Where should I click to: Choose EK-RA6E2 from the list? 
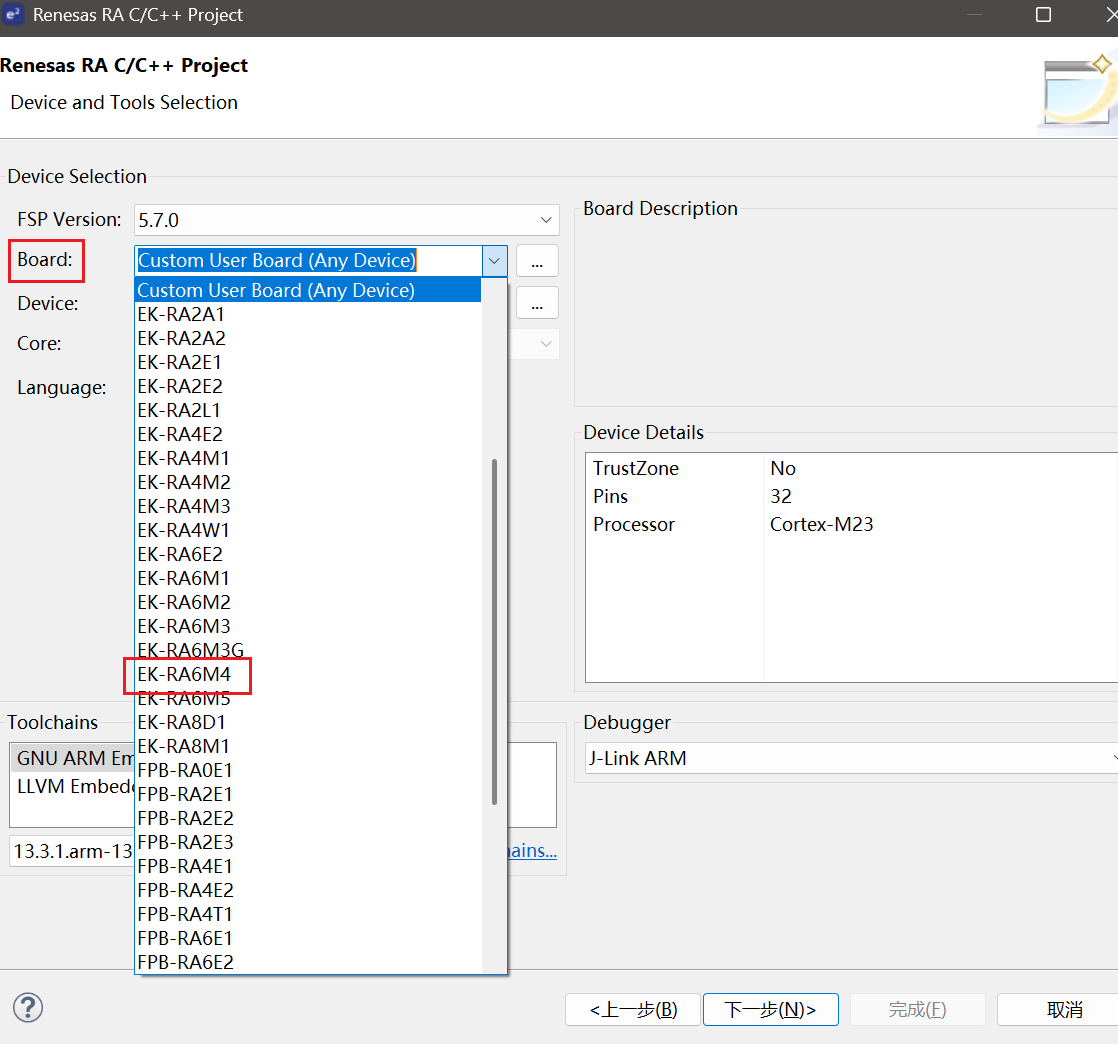click(308, 555)
